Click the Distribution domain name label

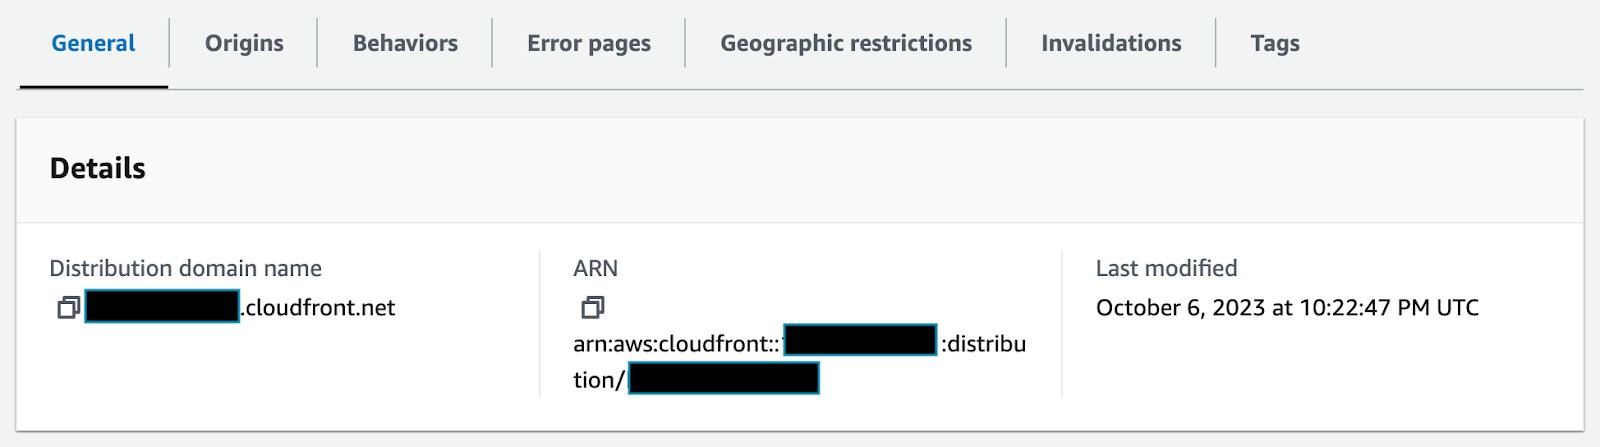coord(185,268)
